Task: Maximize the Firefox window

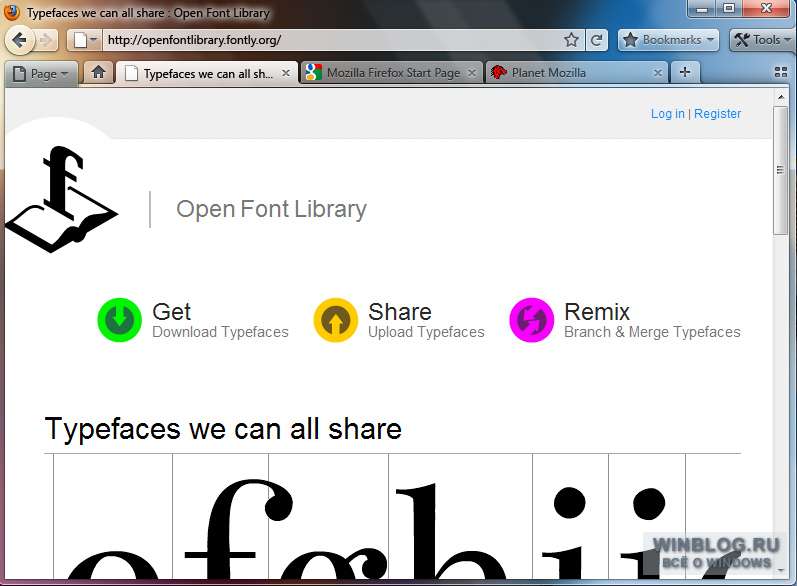Action: pyautogui.click(x=729, y=9)
